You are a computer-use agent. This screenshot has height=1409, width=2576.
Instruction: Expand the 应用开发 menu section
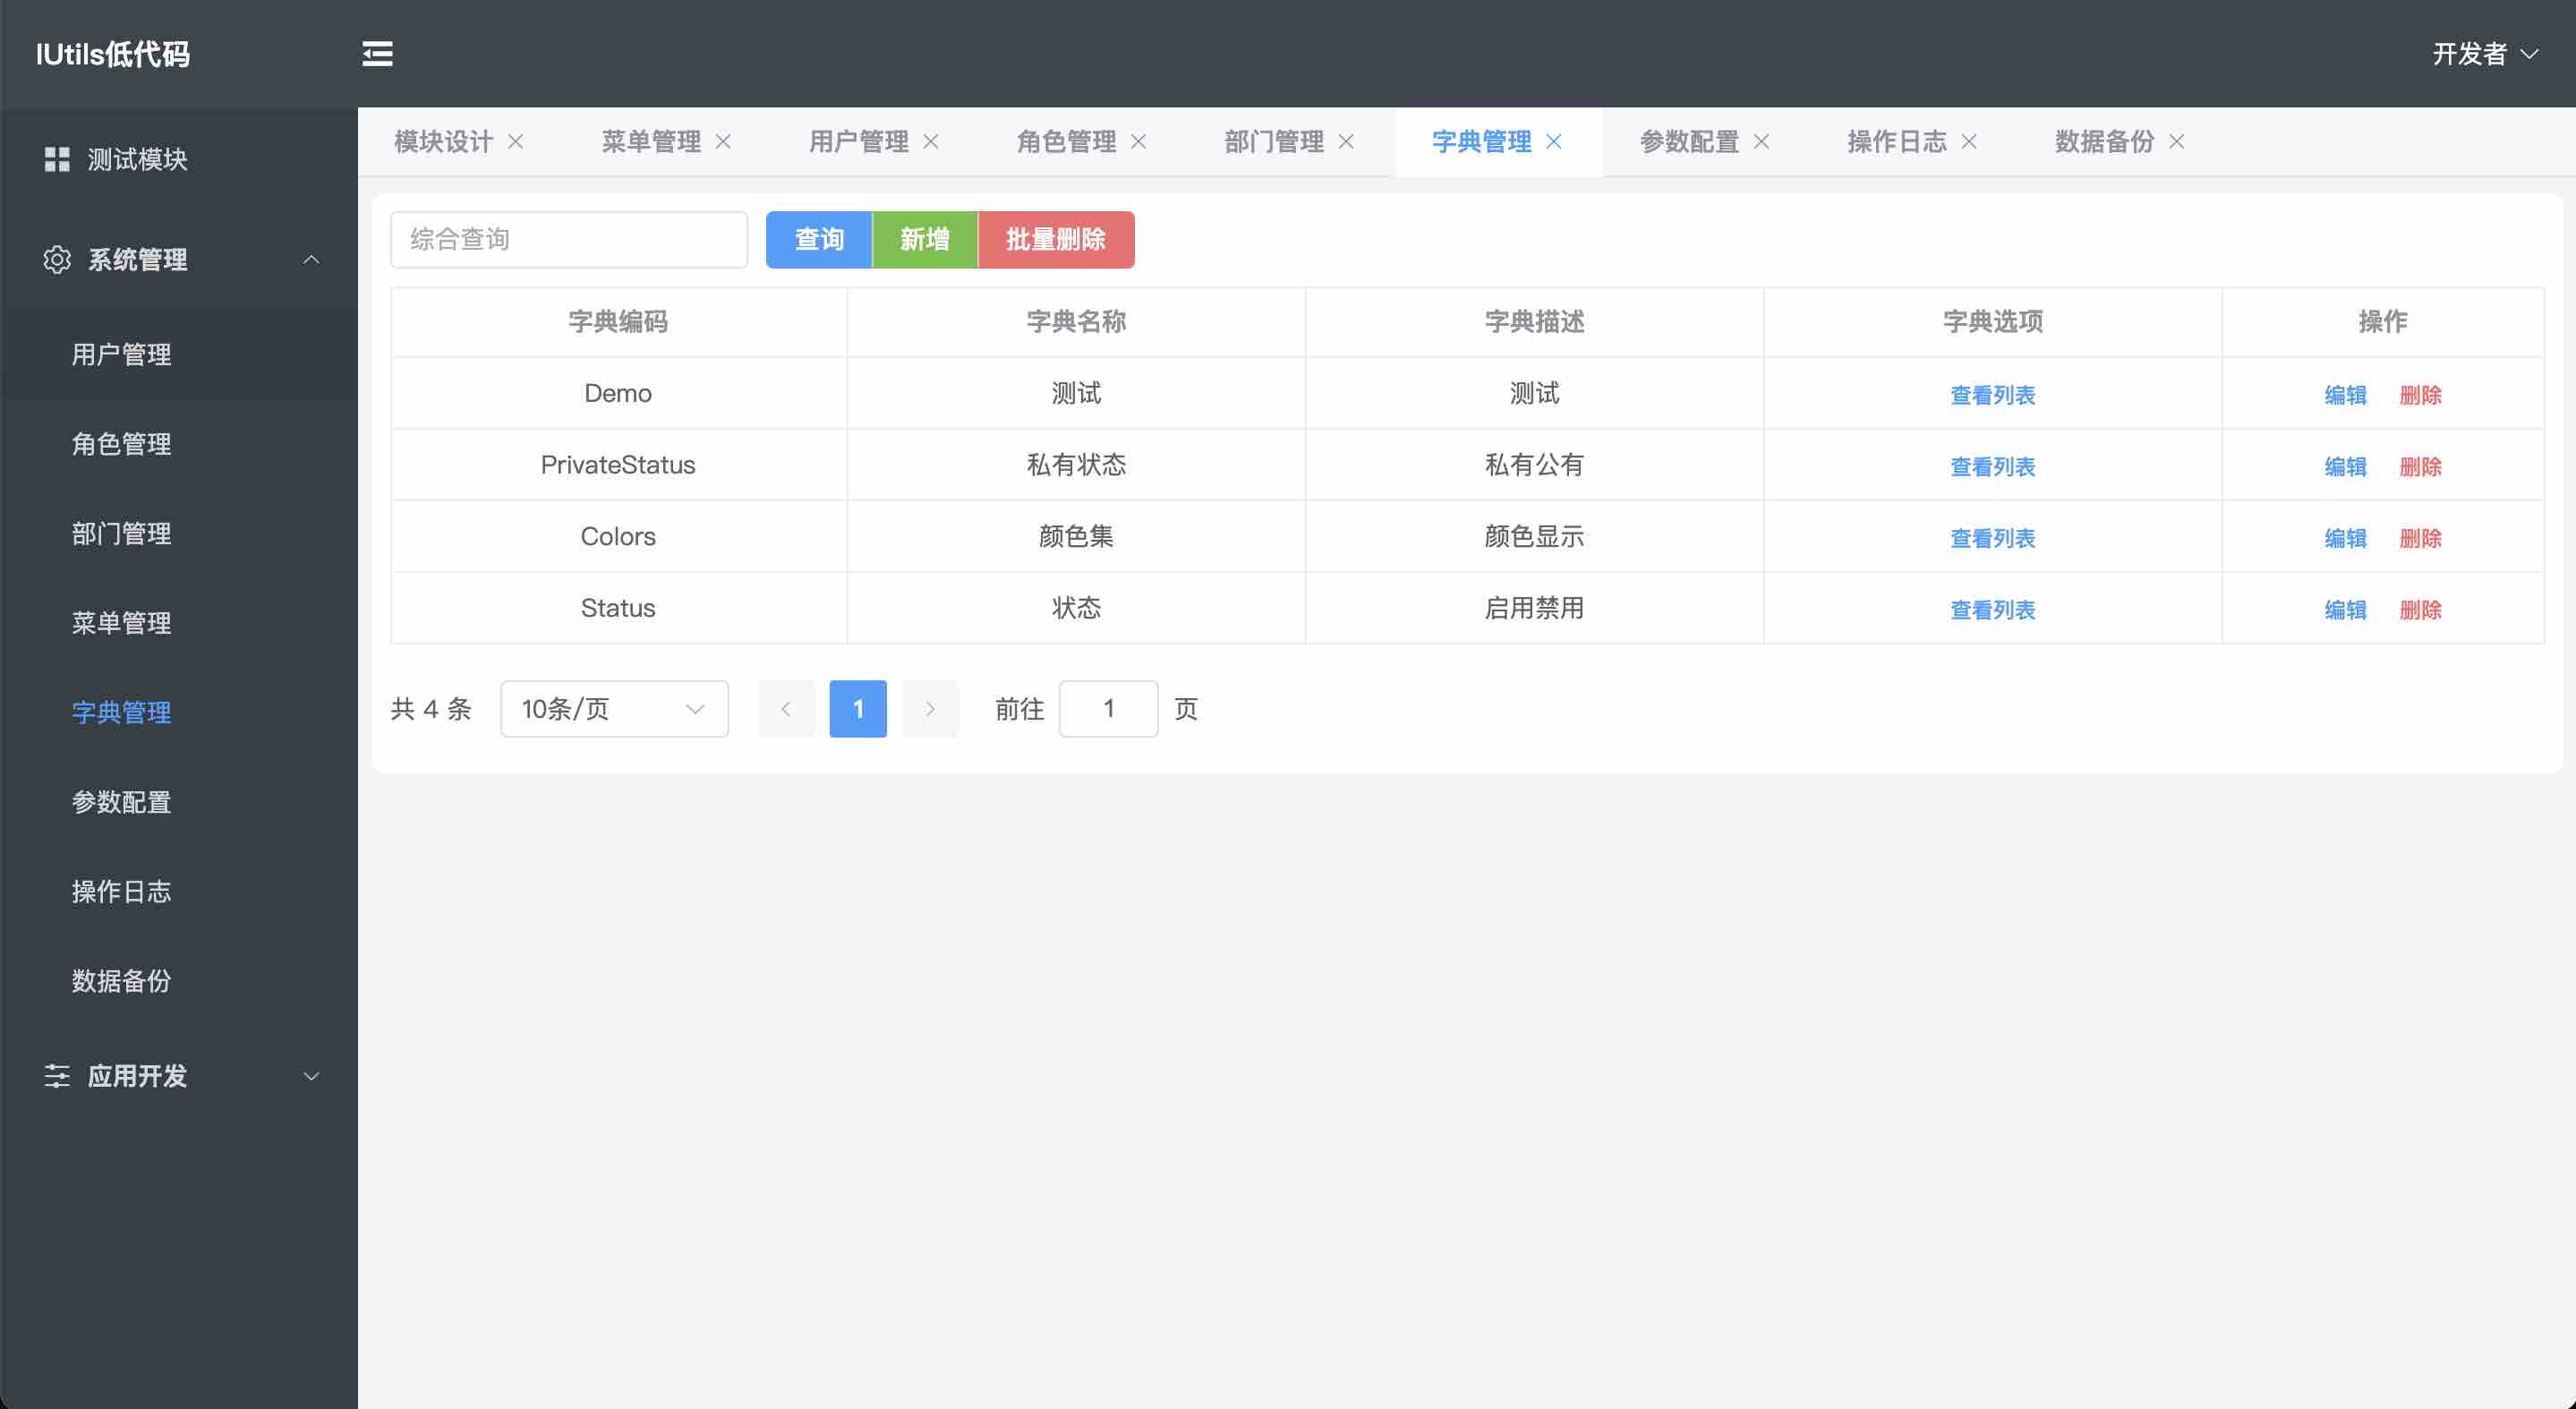tap(311, 1077)
